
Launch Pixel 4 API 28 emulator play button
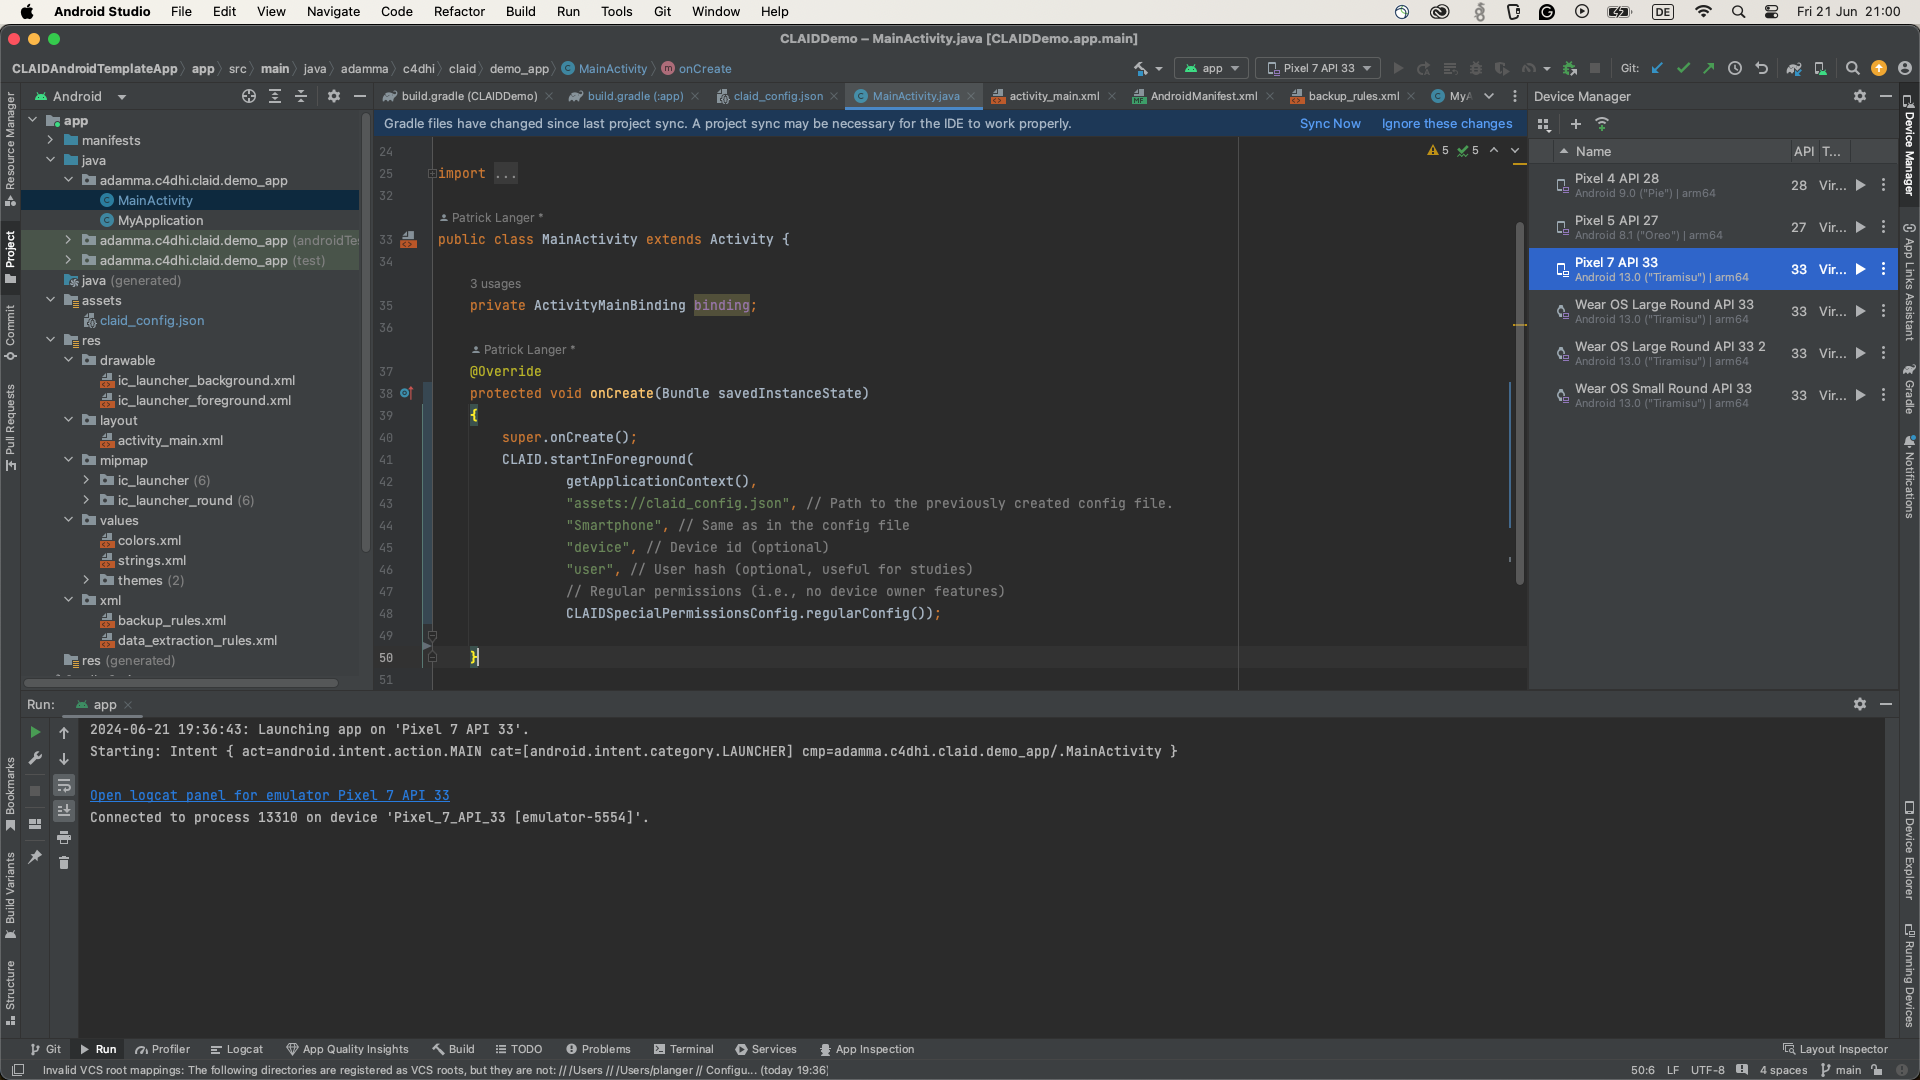click(1860, 186)
